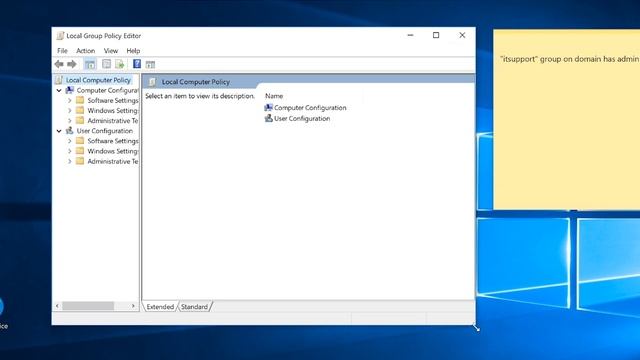Click the Computer Configuration icon in tree
Image resolution: width=640 pixels, height=360 pixels.
click(x=70, y=90)
